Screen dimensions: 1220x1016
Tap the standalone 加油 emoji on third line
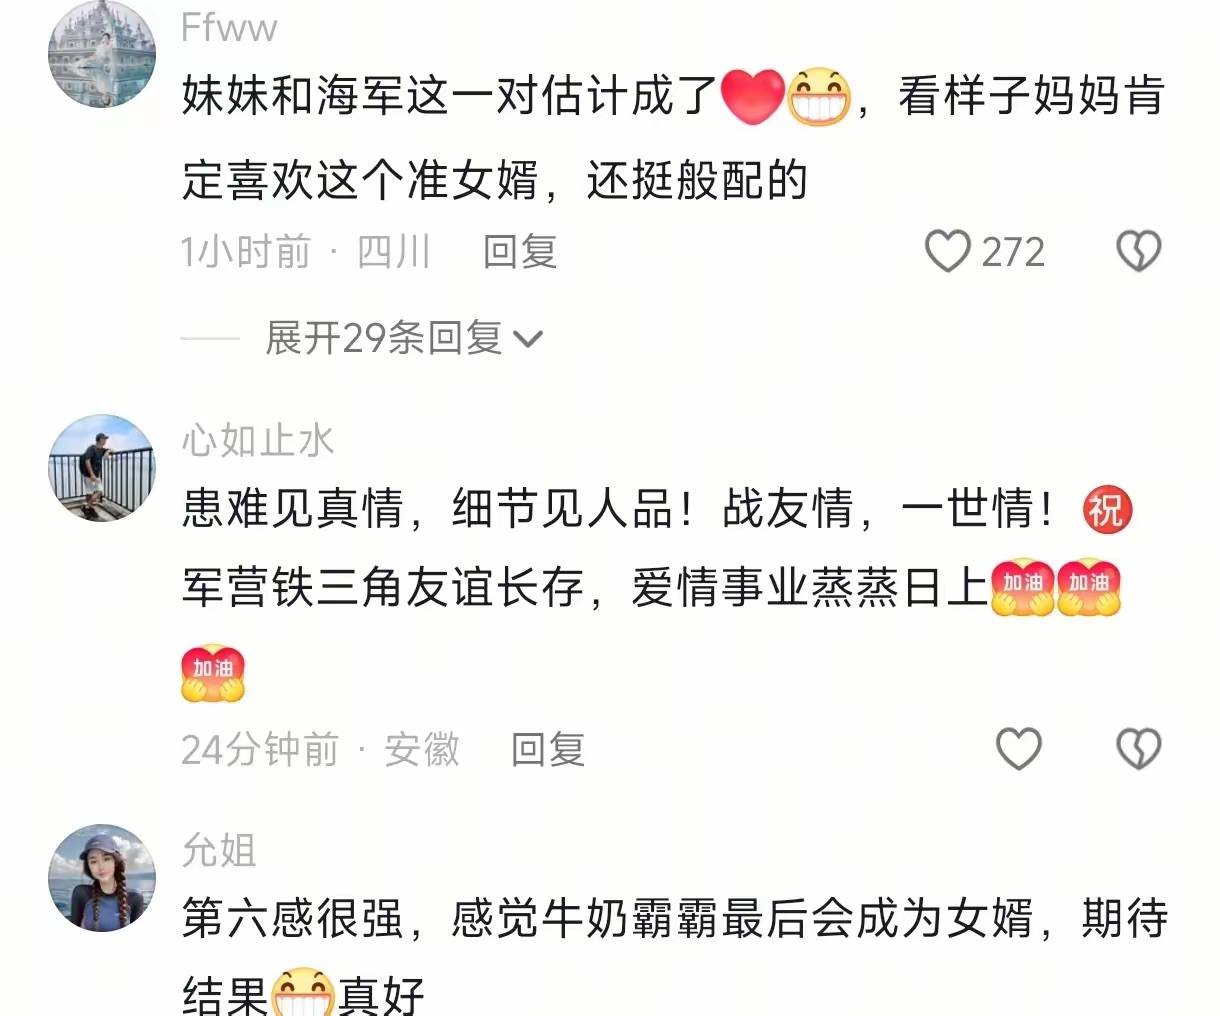coord(213,672)
